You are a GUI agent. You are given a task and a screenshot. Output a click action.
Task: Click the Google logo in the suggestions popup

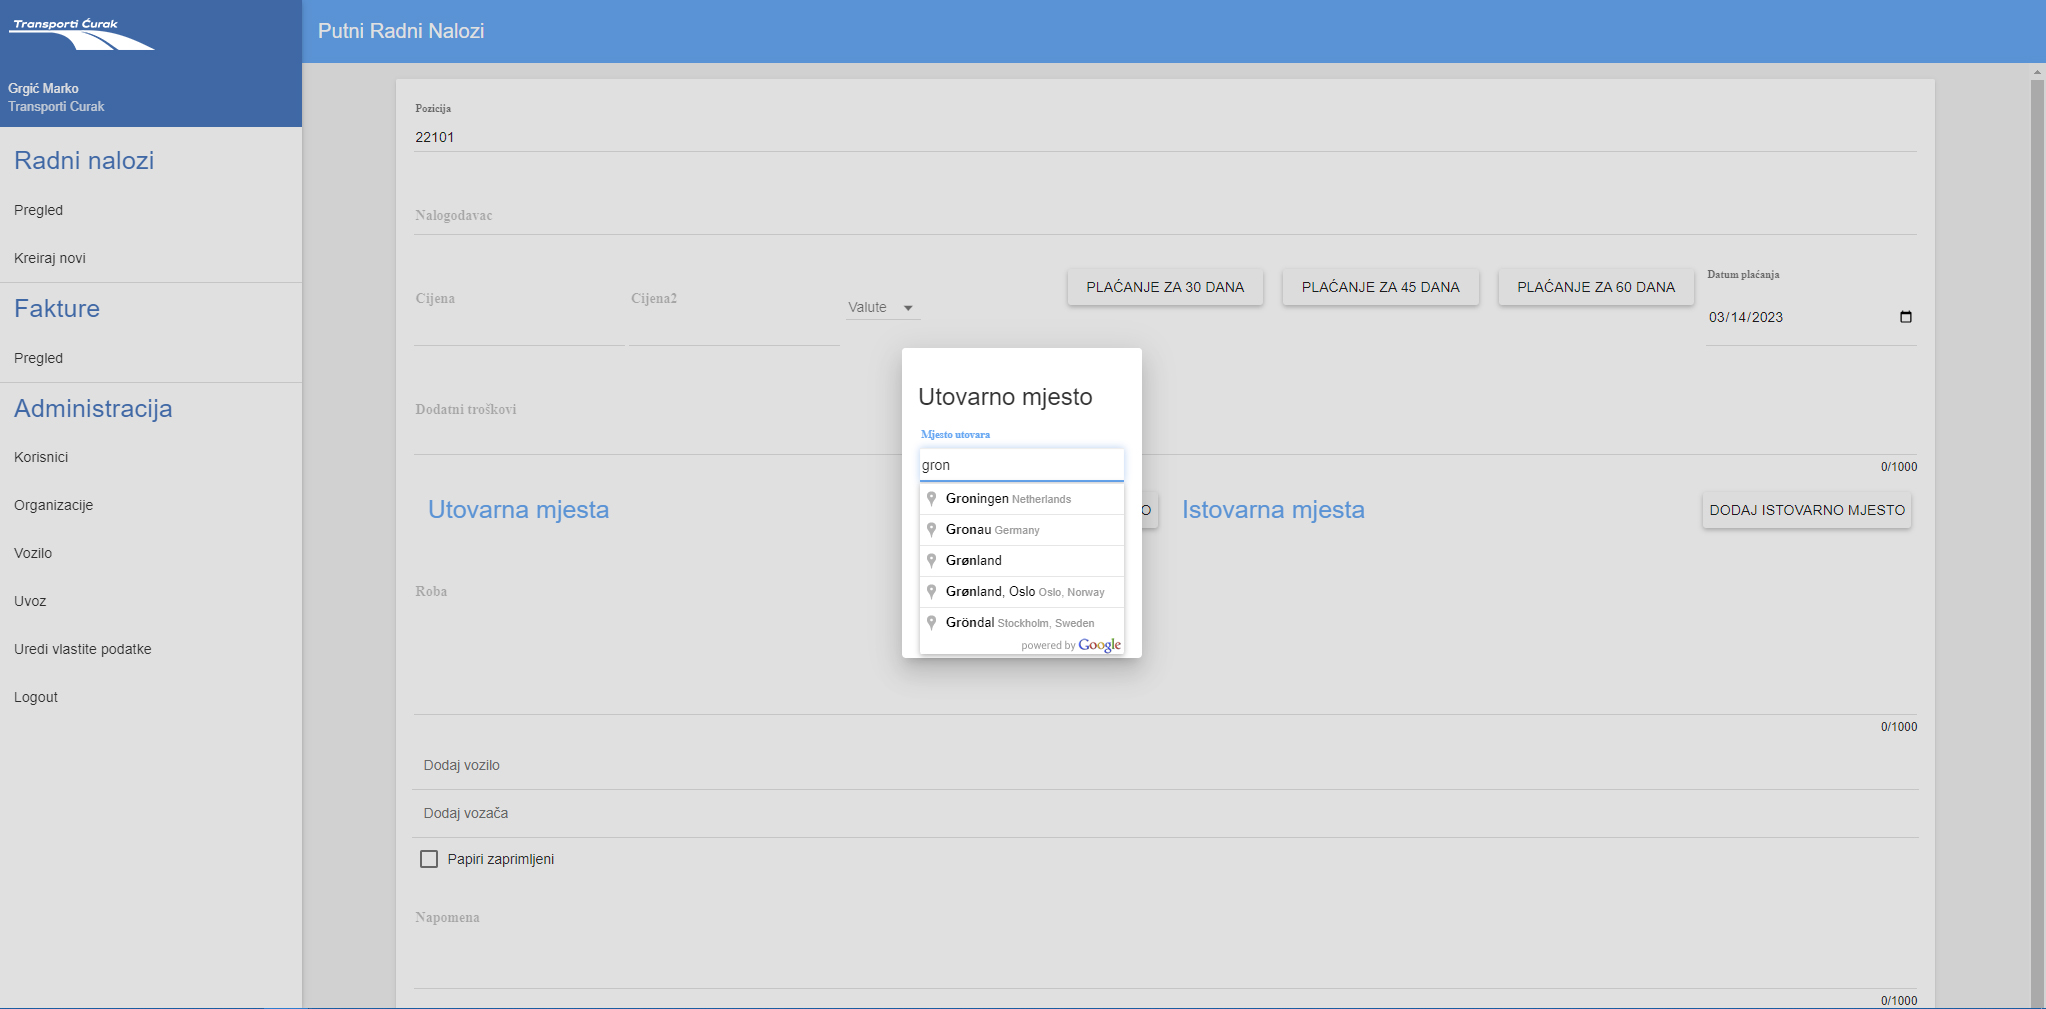pyautogui.click(x=1099, y=645)
